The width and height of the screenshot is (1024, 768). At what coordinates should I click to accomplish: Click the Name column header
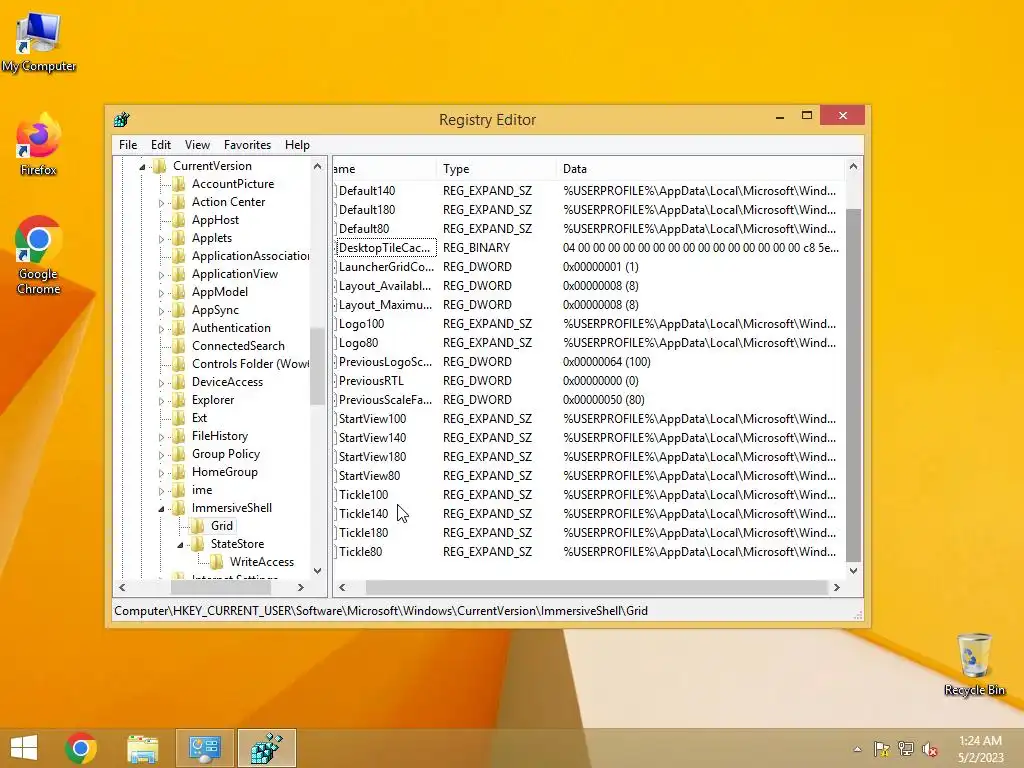[385, 168]
